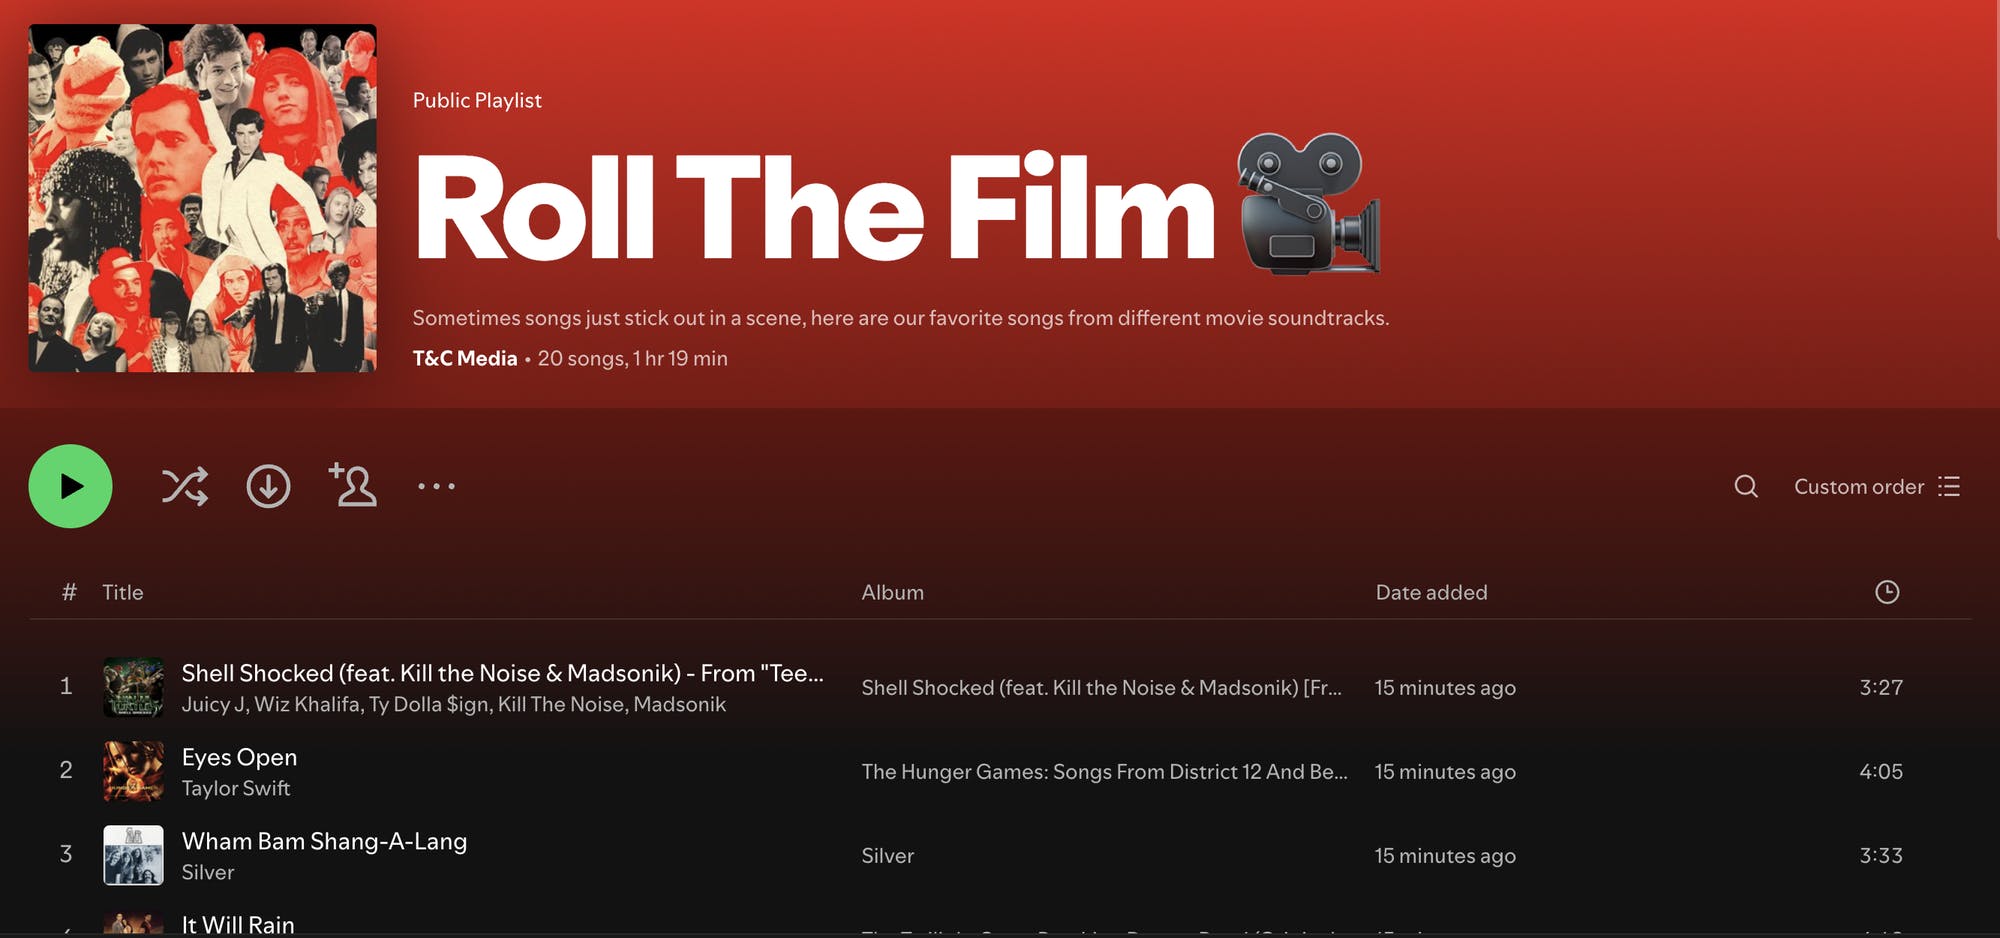
Task: Sort songs by the Date added column
Action: (1432, 592)
